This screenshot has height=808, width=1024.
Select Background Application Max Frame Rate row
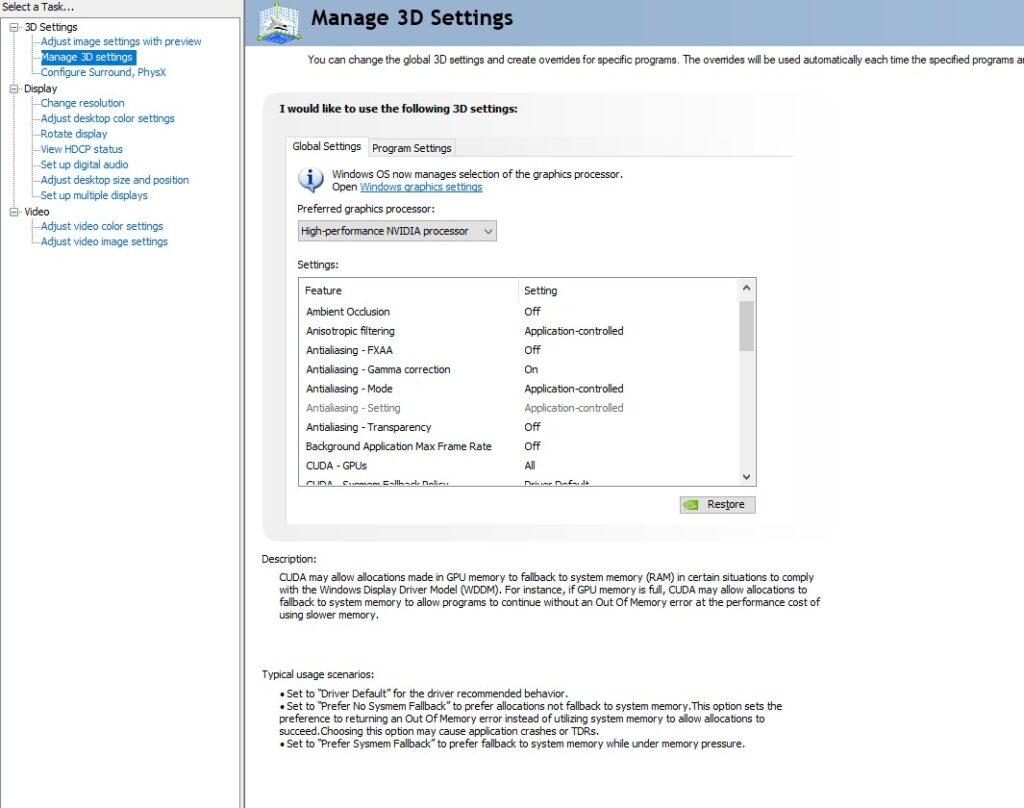click(x=519, y=446)
